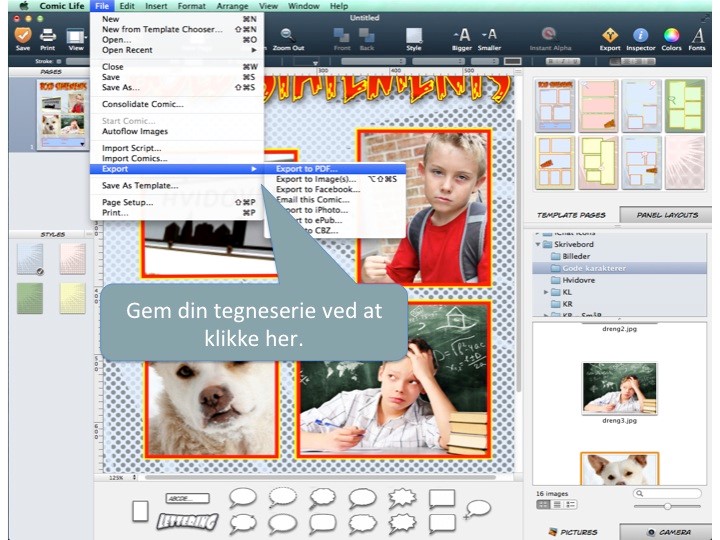Choose New from Template Chooser
The height and width of the screenshot is (540, 720).
coord(177,29)
